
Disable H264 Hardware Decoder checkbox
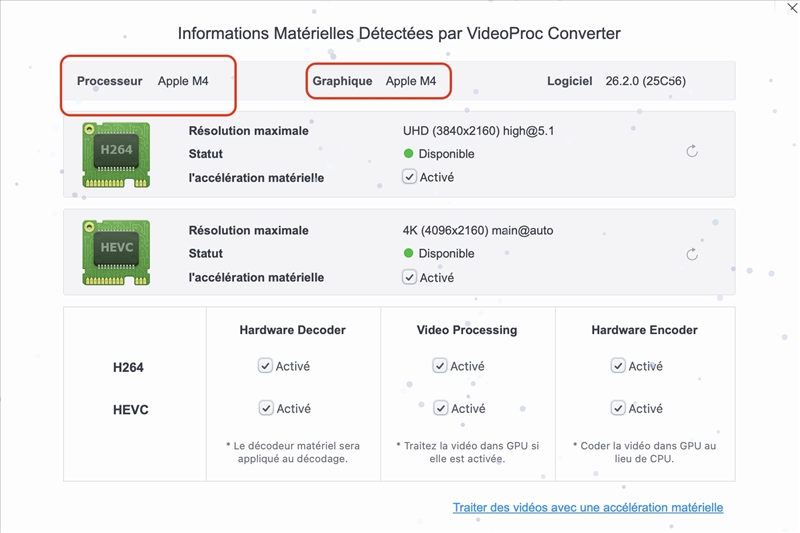[x=265, y=366]
